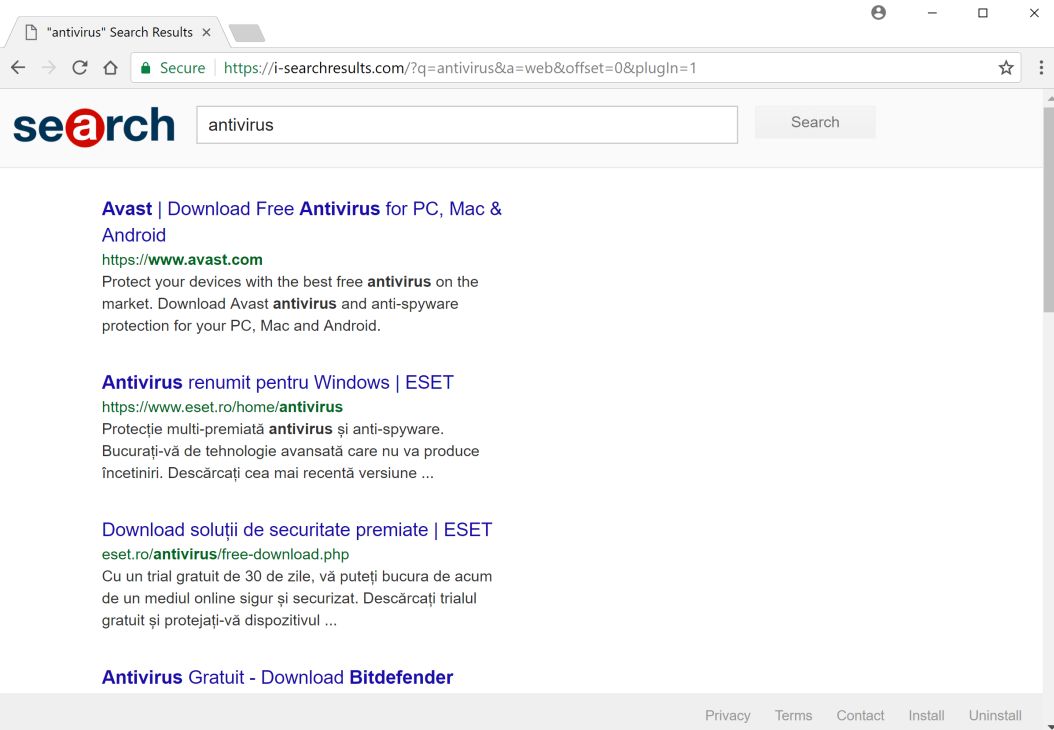Click the eset.ro/home/antivirus URL

point(222,407)
